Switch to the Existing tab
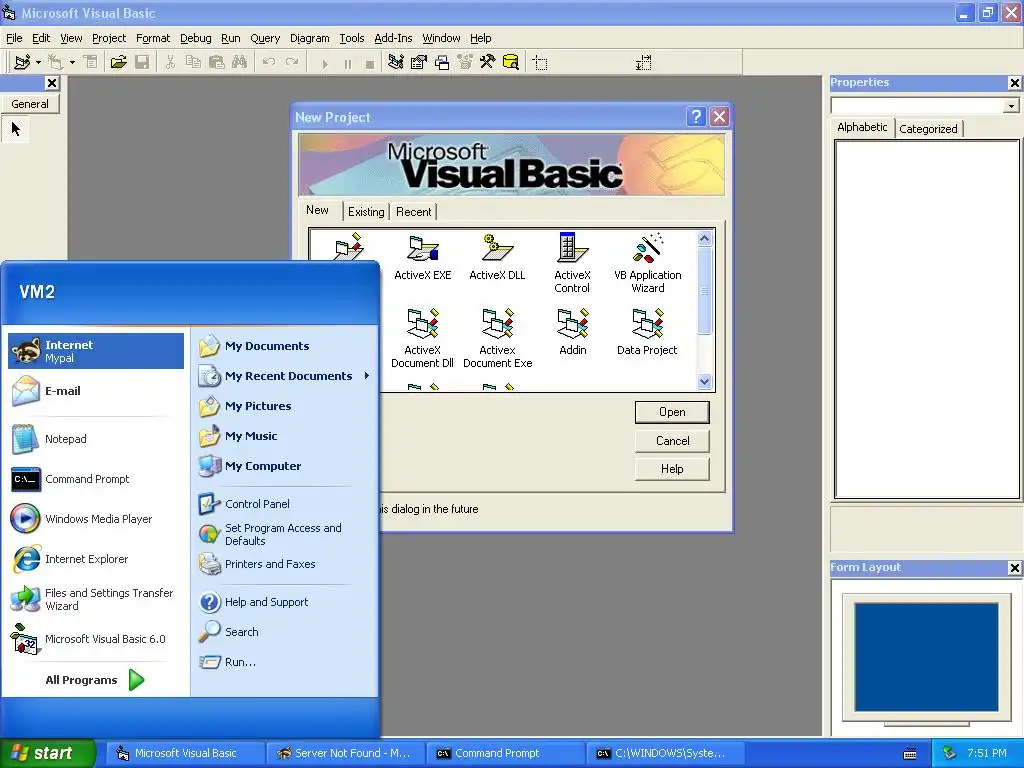Screen dimensions: 1024x768 [x=366, y=212]
